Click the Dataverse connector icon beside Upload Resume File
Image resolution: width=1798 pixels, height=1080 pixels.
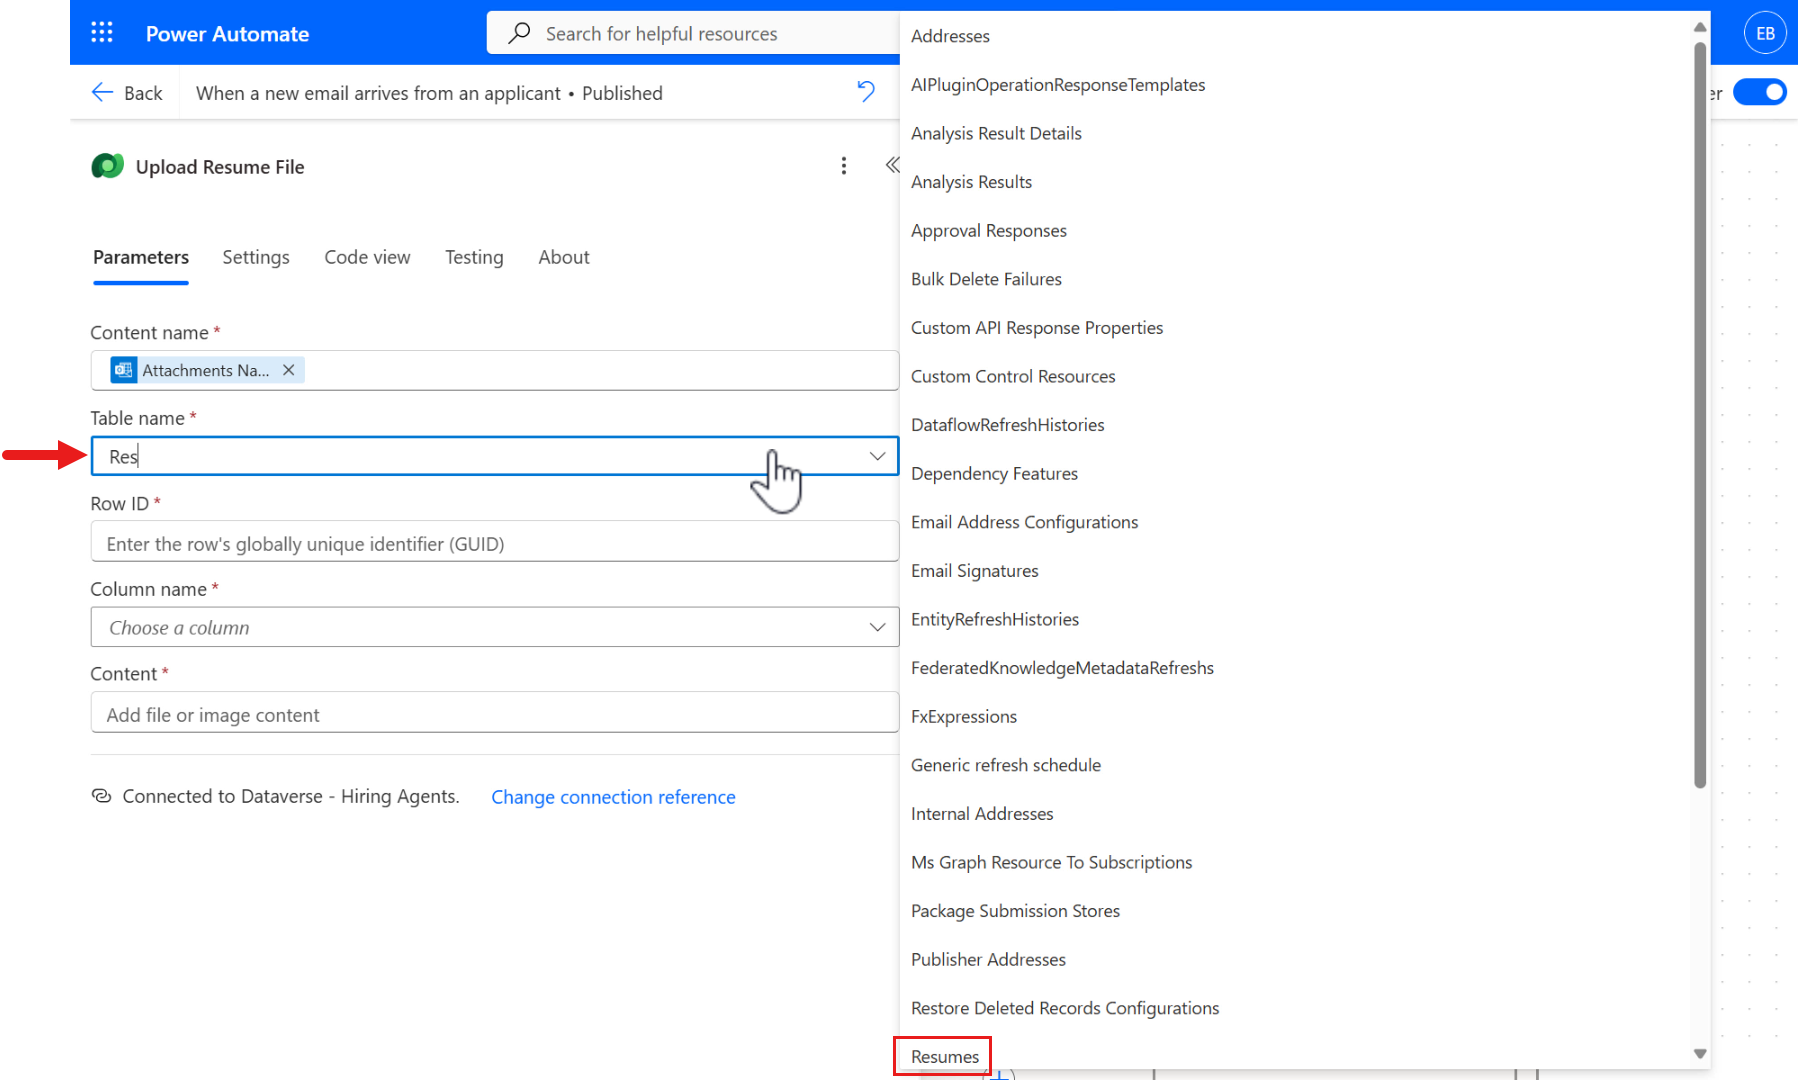click(x=107, y=166)
